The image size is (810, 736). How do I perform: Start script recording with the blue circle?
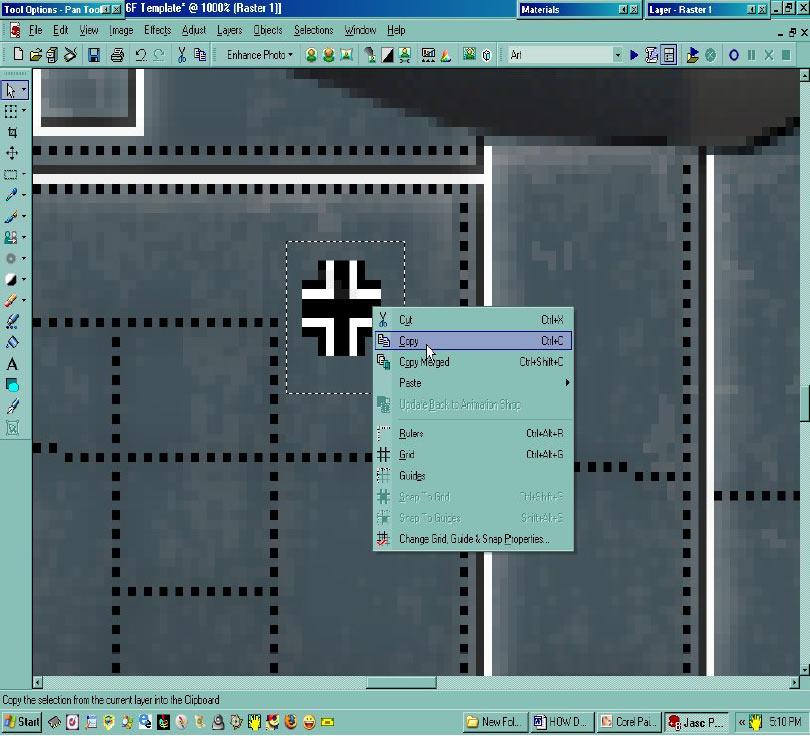(734, 55)
